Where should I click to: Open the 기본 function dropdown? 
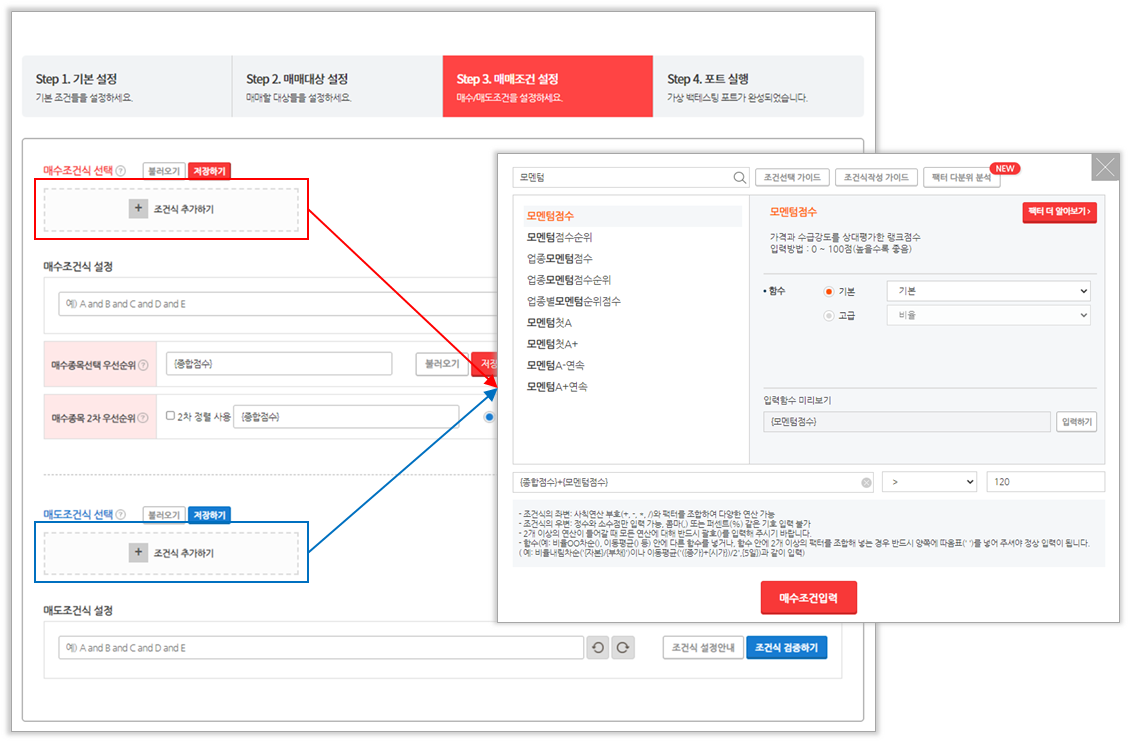point(988,291)
